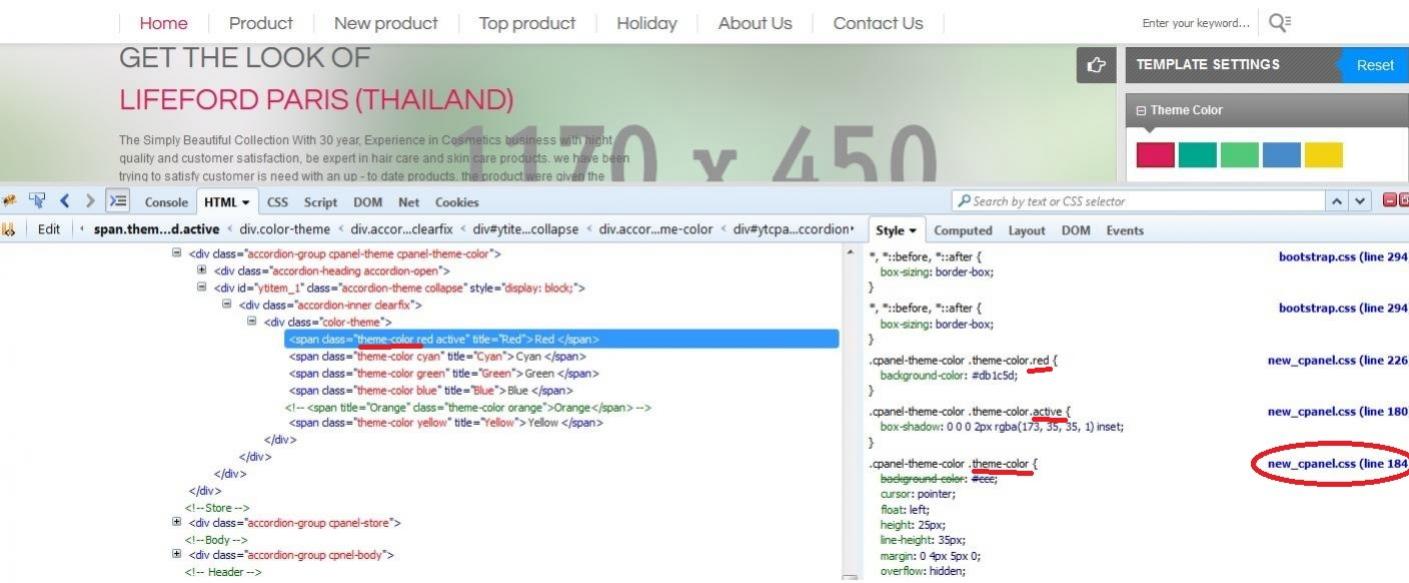Click the blue Reset button
Screen dimensions: 1409x583
click(1374, 65)
